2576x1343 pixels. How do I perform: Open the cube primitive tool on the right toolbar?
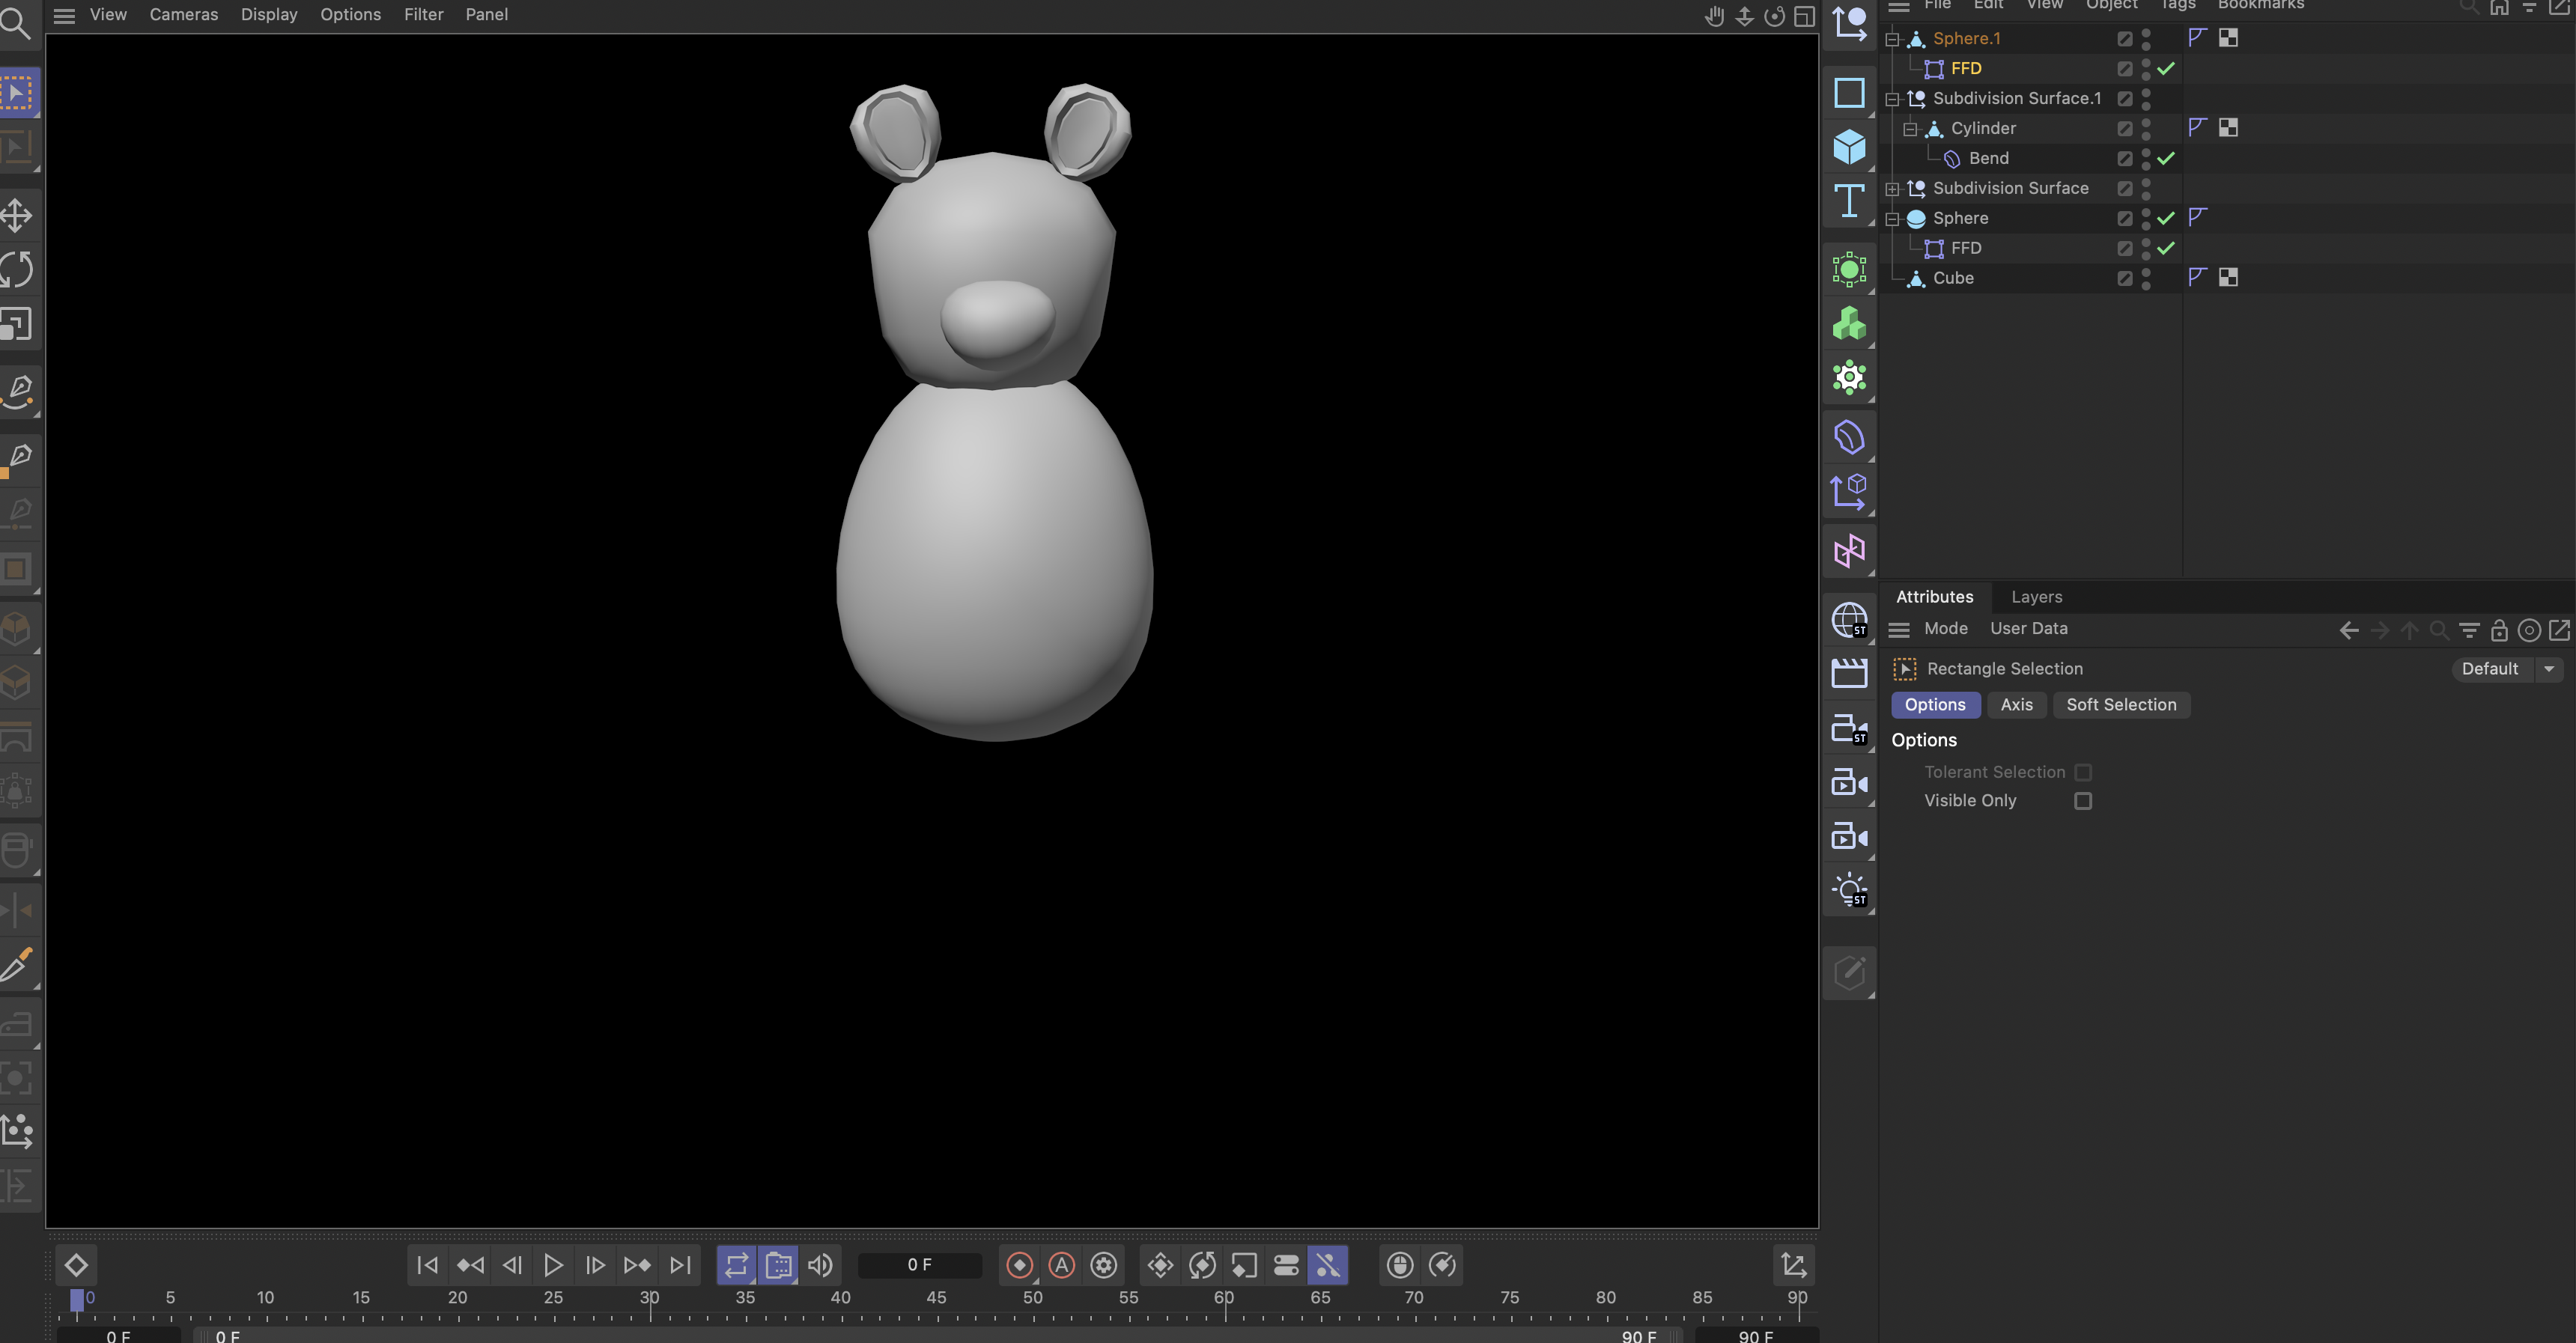(1849, 147)
